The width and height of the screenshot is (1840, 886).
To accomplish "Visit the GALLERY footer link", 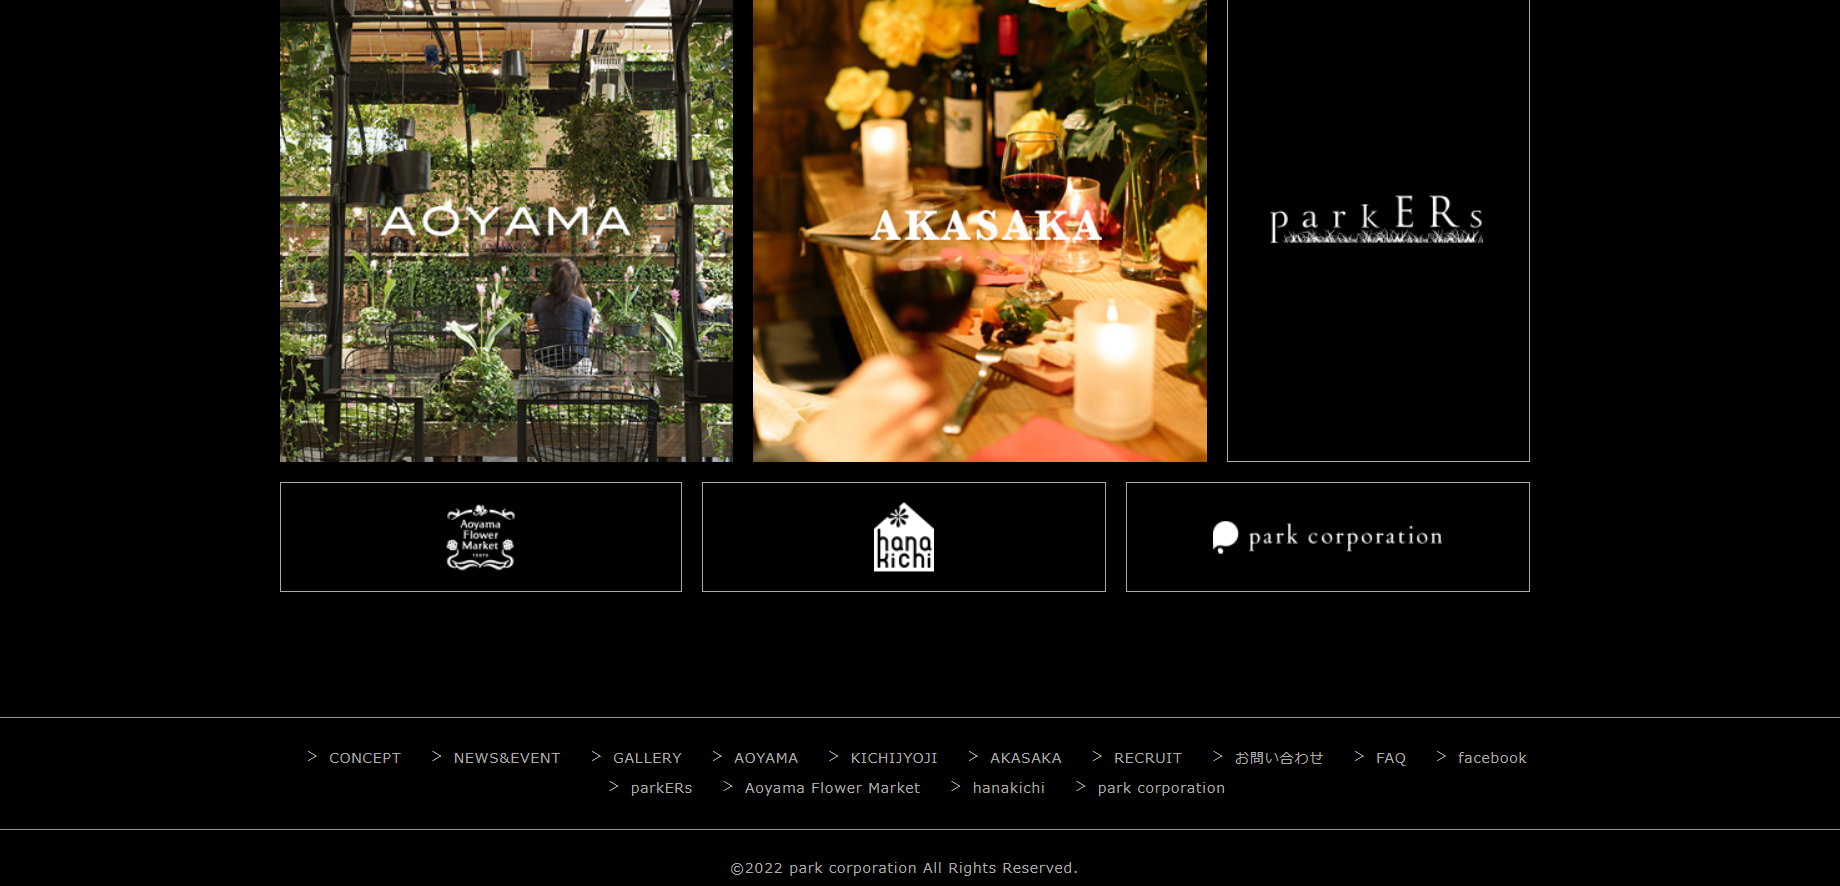I will coord(647,758).
